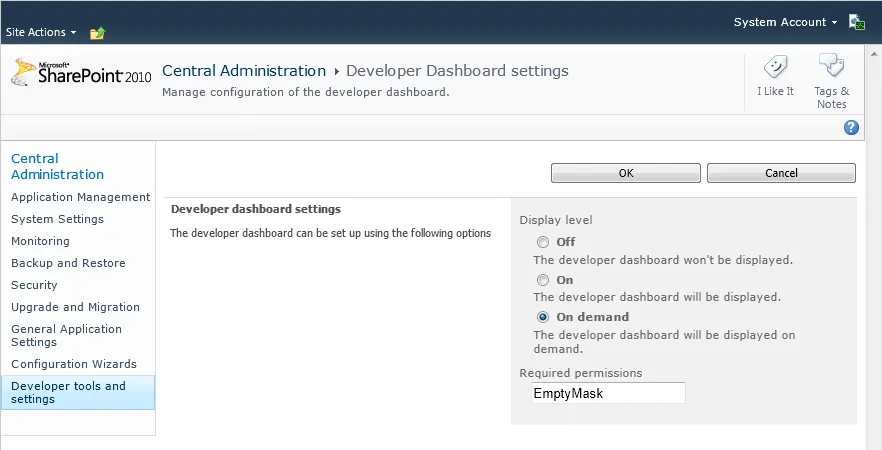
Task: Click the Cancel button
Action: (781, 173)
